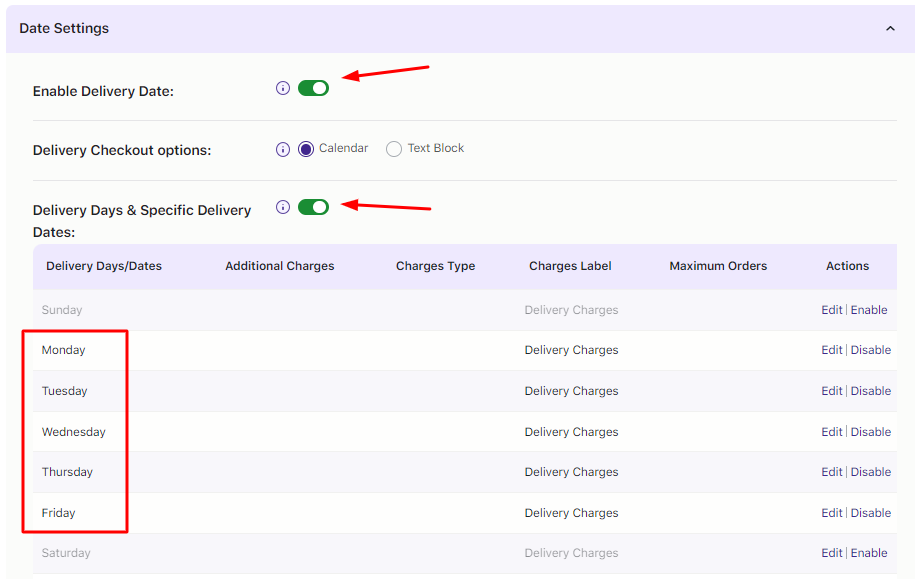
Task: Toggle the Enable Delivery Date switch
Action: point(313,88)
